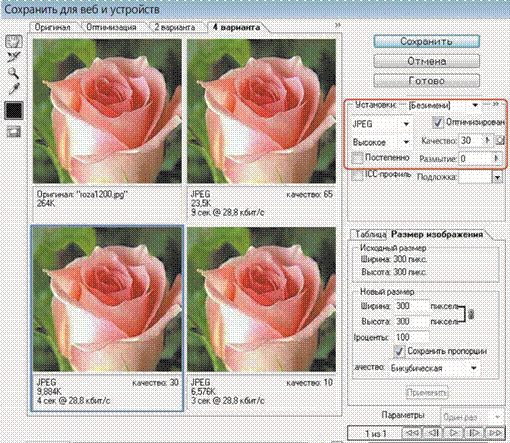Select the Slice Select tool
This screenshot has width=510, height=443.
pos(14,57)
